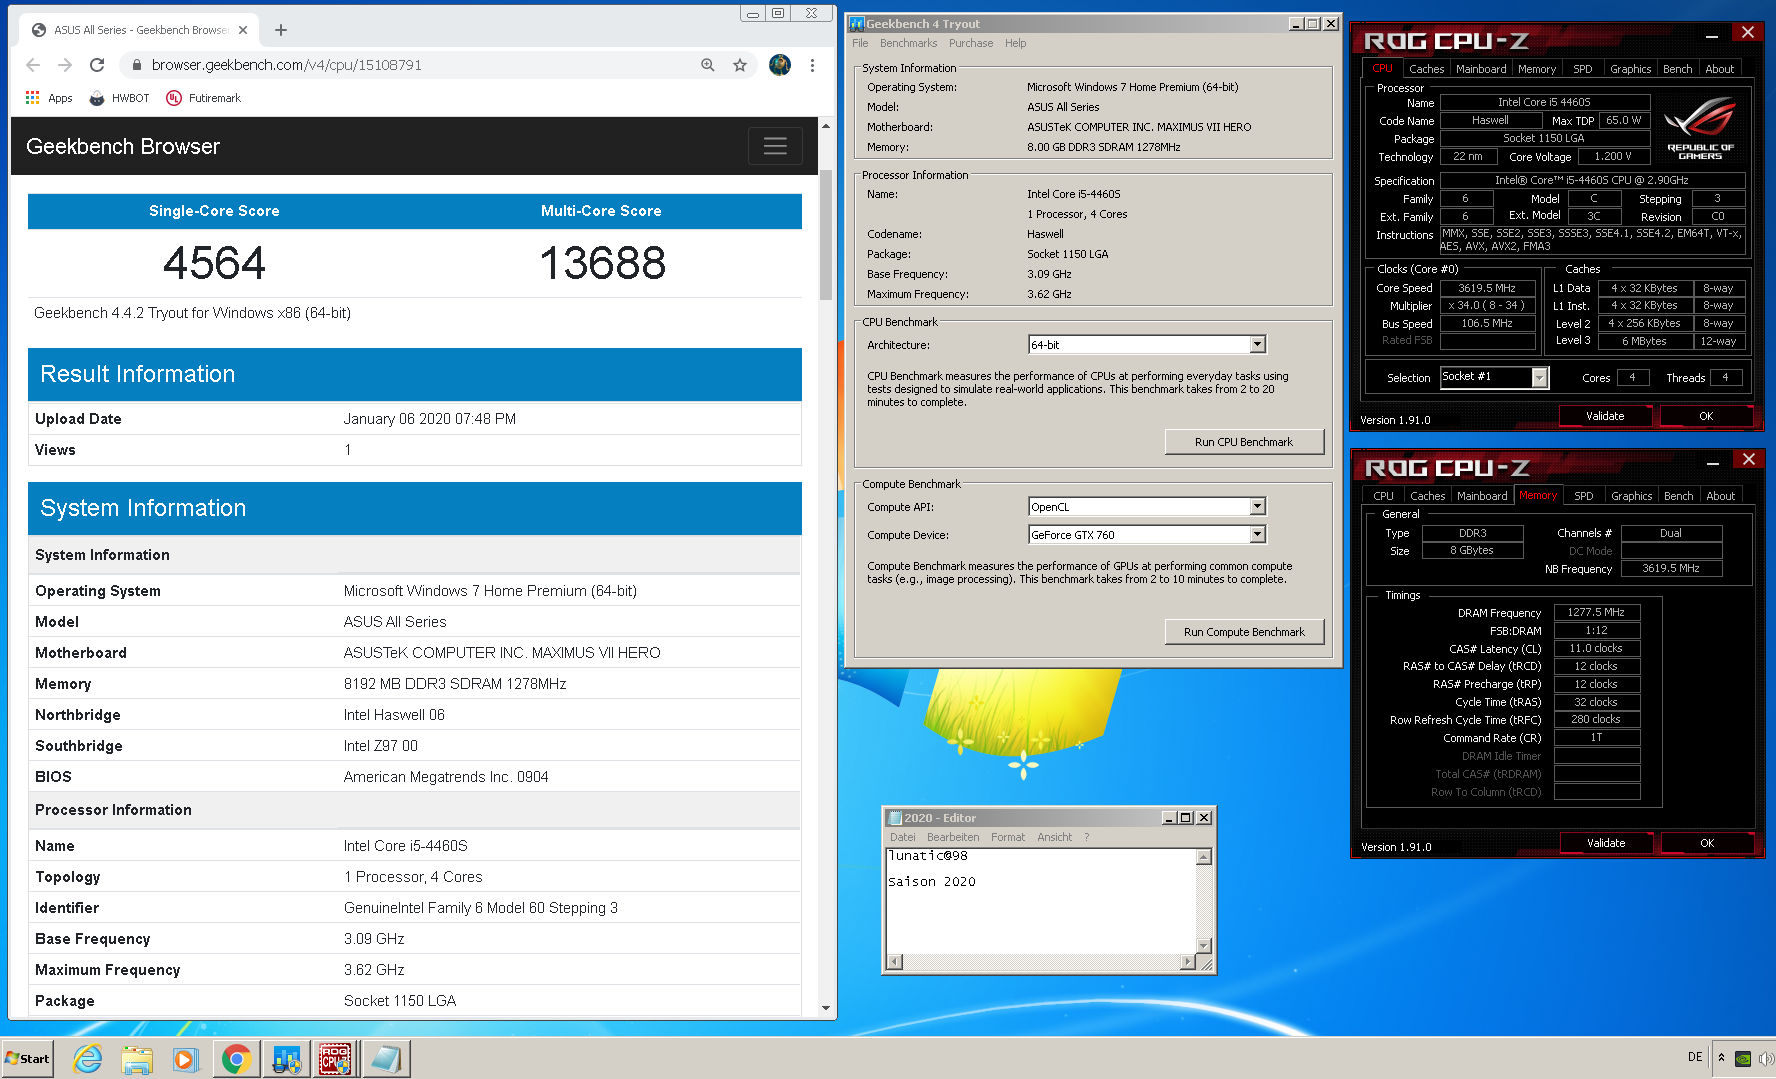Screen dimensions: 1776x1079
Task: Open Graphics tab in upper CPU-Z
Action: tap(1631, 69)
